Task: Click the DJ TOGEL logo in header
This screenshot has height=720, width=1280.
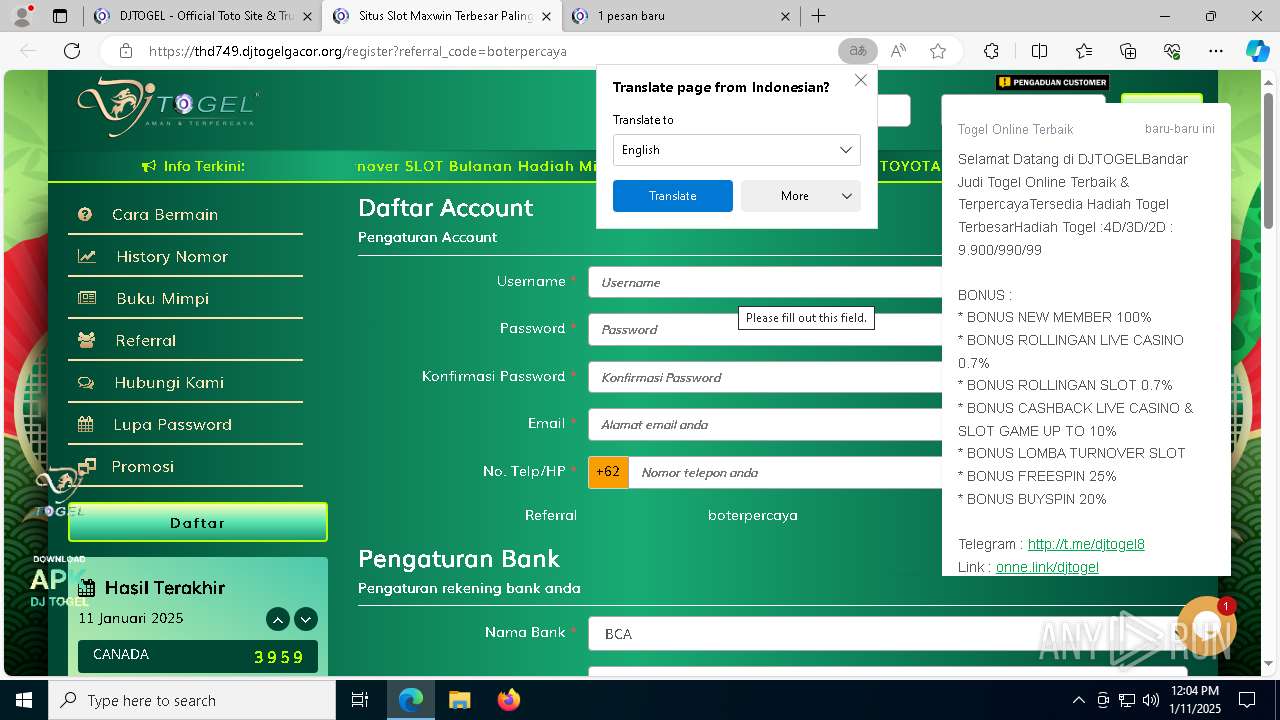Action: [167, 107]
